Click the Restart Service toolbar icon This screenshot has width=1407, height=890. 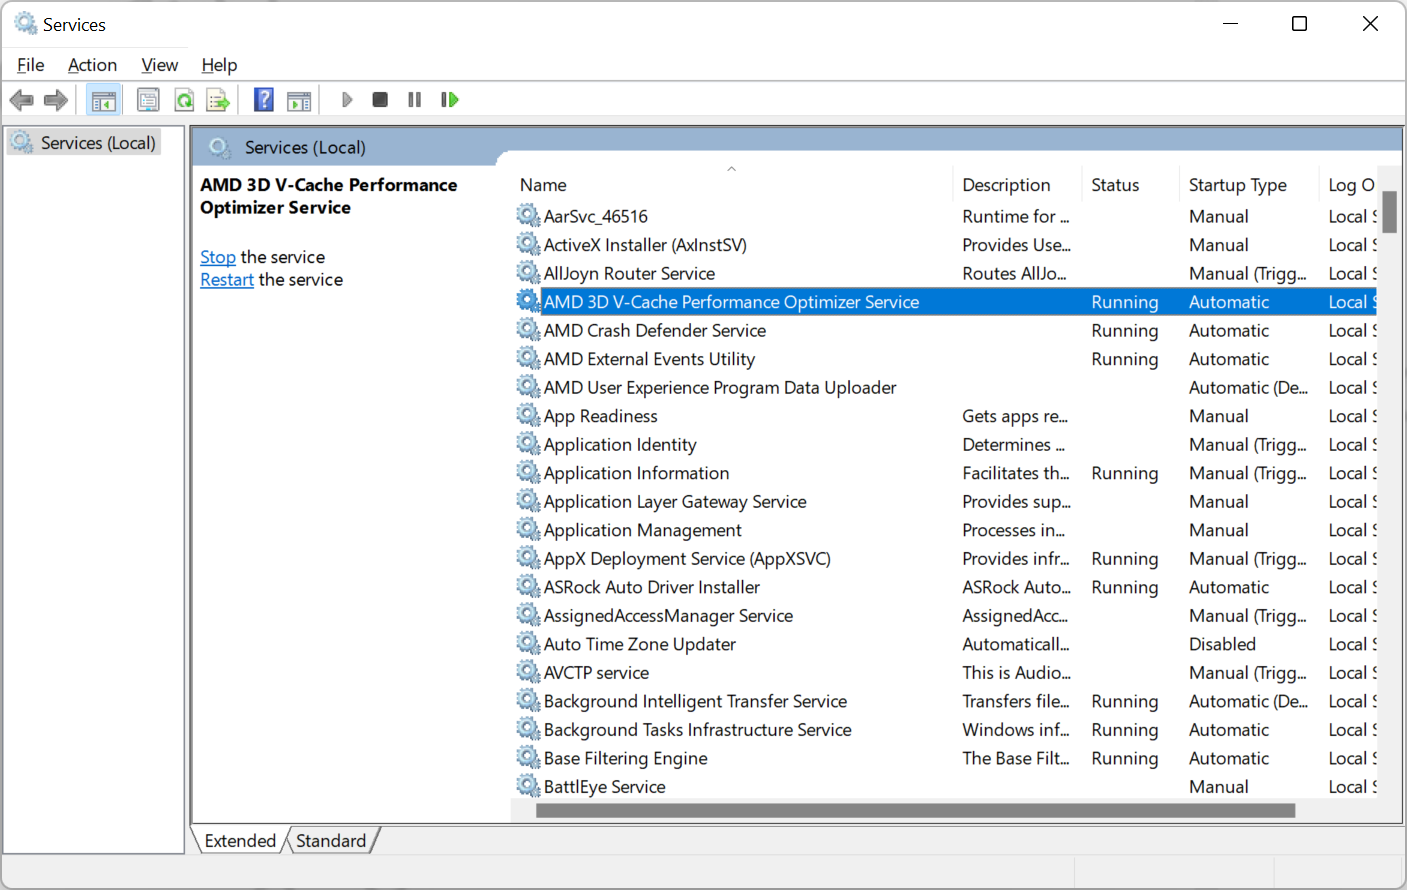(x=450, y=100)
